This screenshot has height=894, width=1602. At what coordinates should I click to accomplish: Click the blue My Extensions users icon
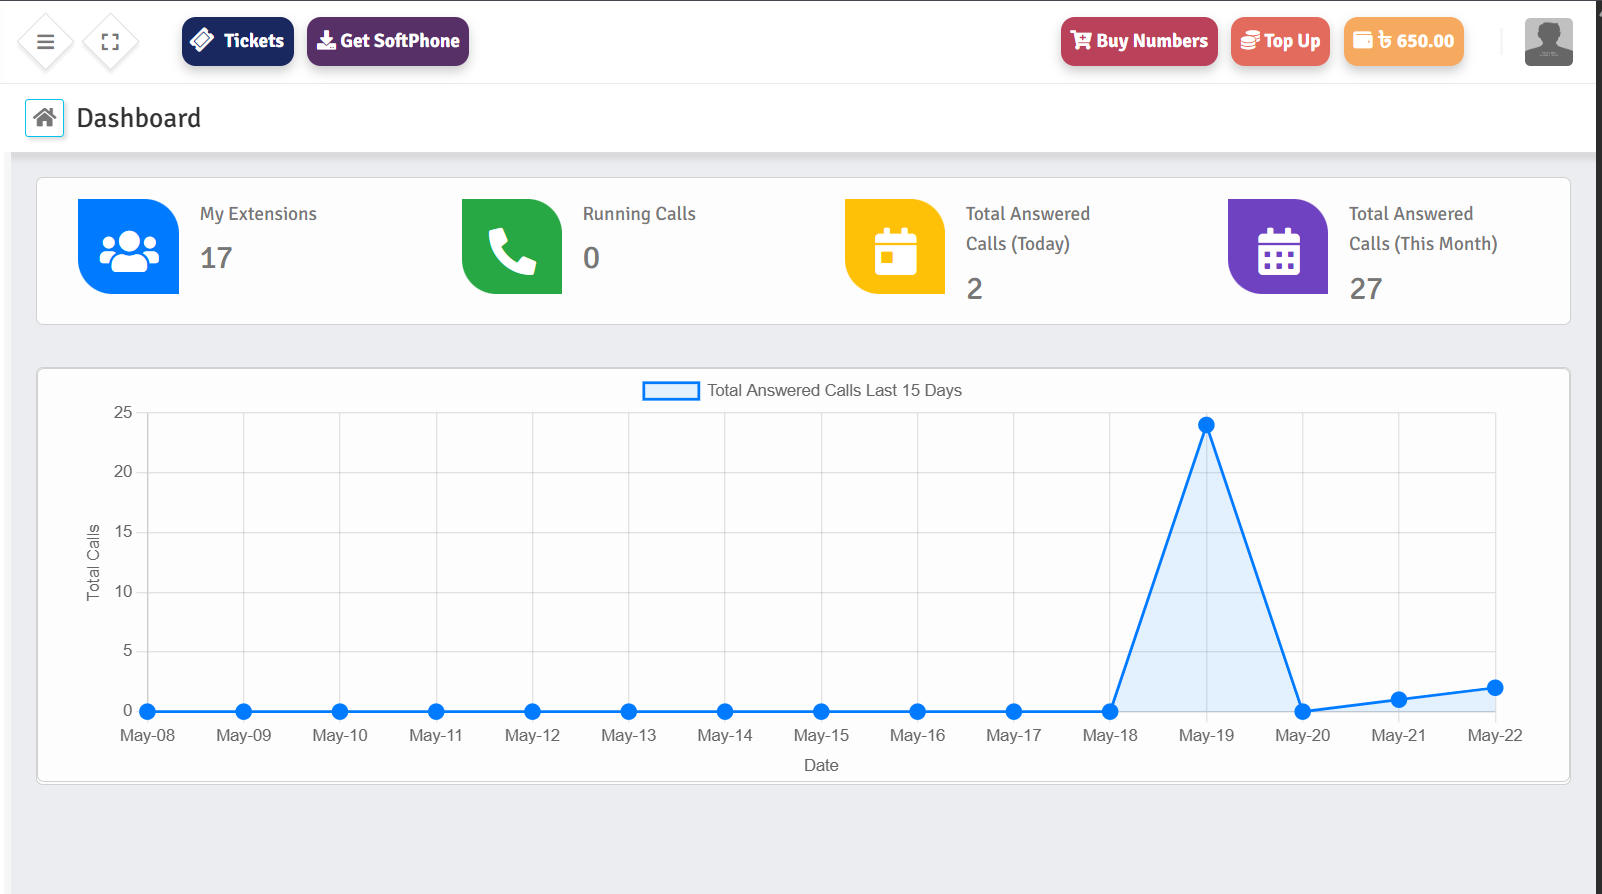(x=129, y=247)
